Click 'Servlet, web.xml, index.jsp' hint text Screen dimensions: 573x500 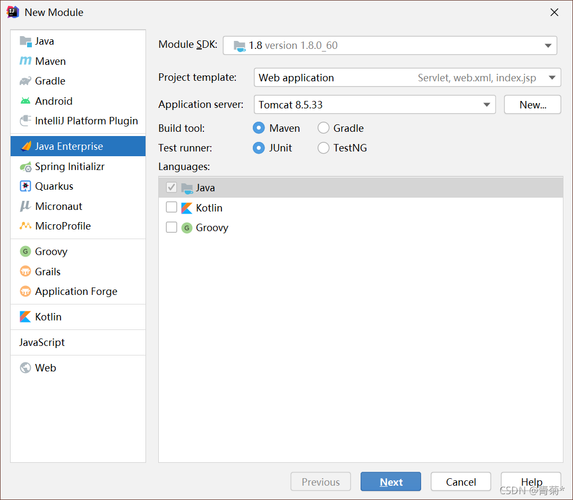click(x=477, y=78)
